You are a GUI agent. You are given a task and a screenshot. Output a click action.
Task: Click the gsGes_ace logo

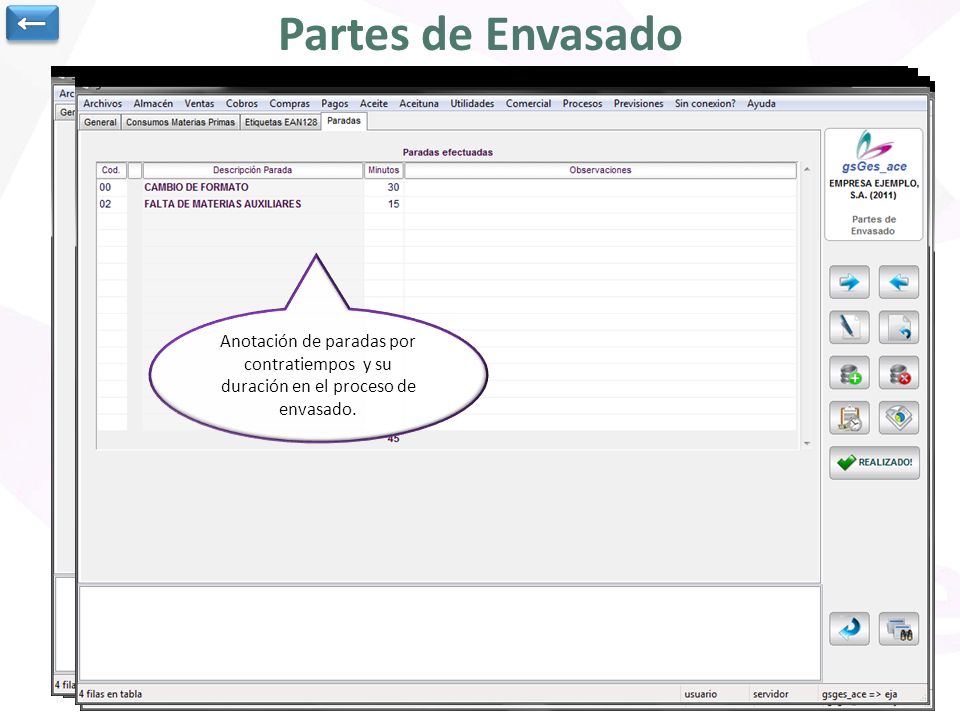(874, 152)
